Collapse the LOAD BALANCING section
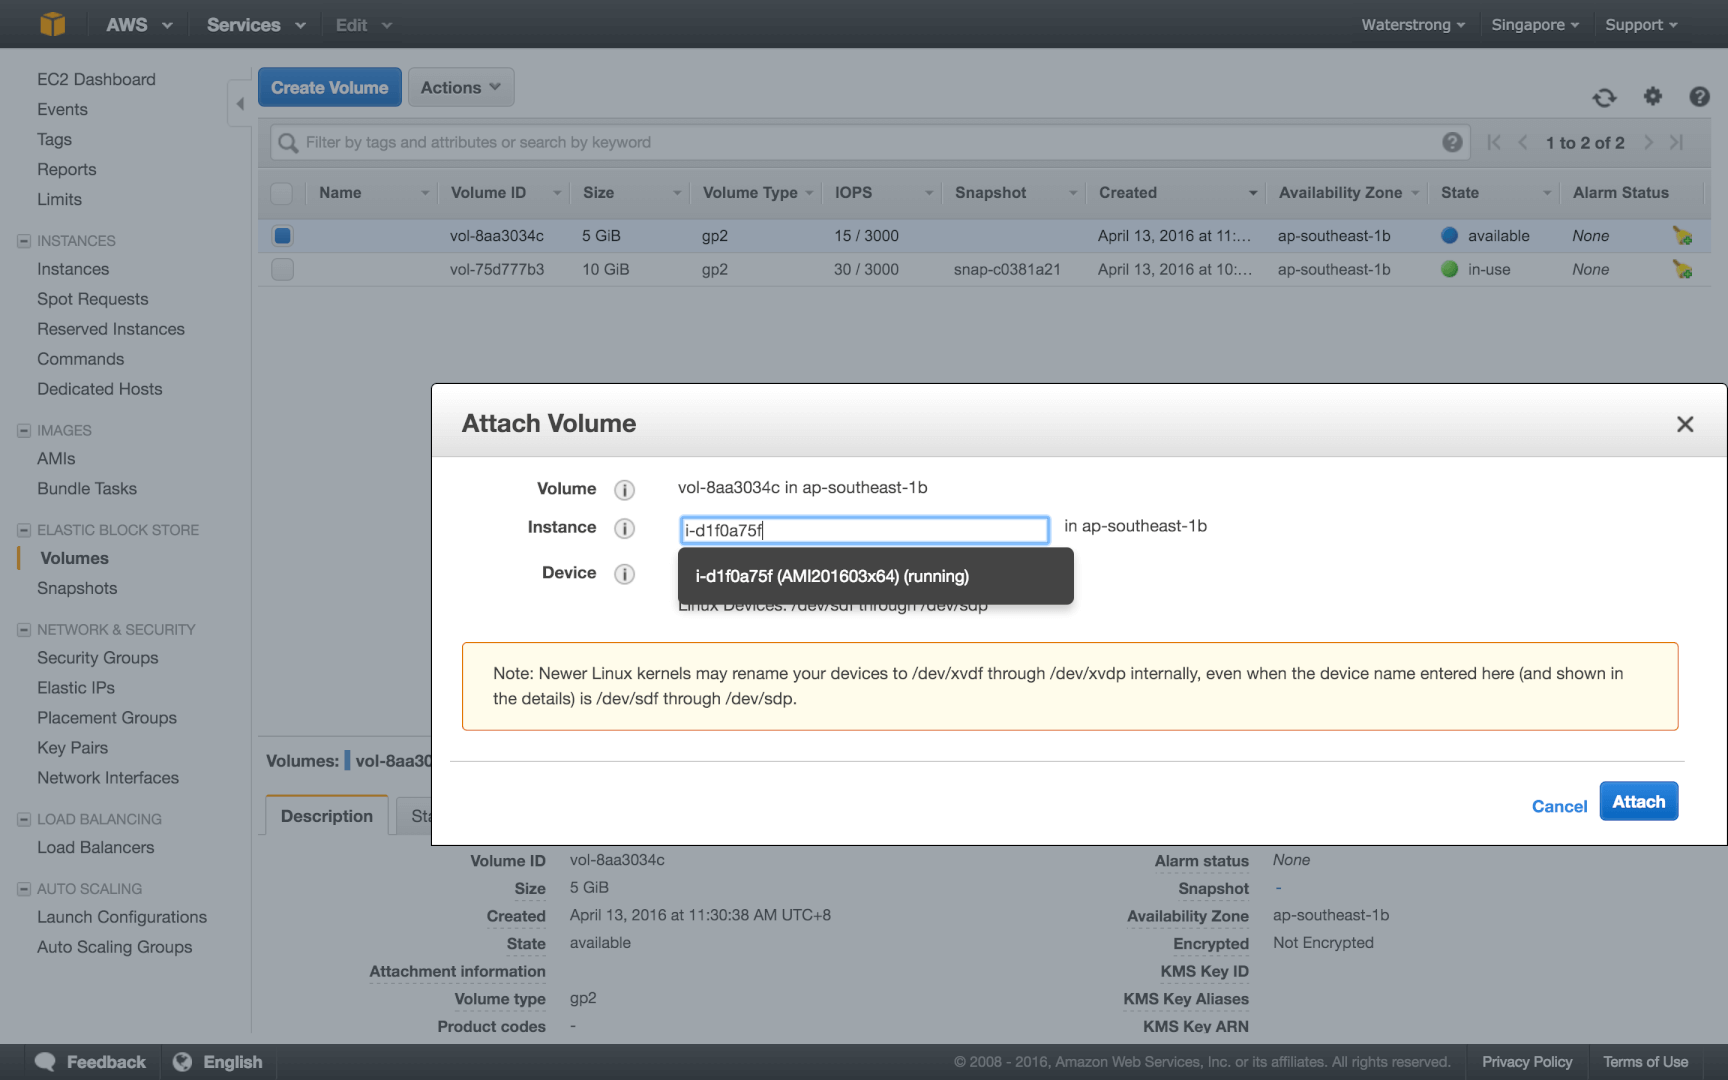The width and height of the screenshot is (1728, 1080). pos(24,819)
